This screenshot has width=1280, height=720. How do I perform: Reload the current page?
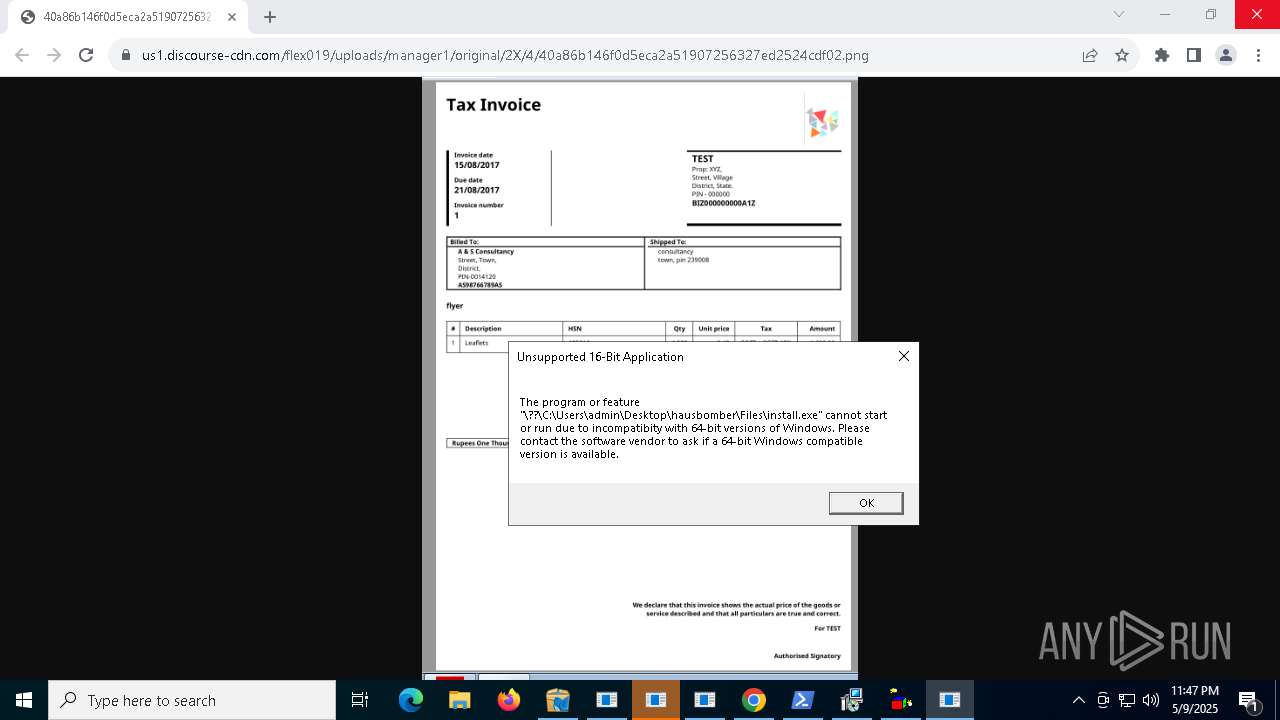[86, 55]
